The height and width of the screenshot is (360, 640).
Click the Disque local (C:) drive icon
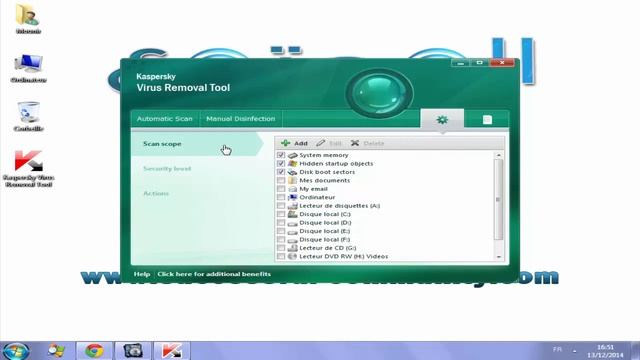pyautogui.click(x=292, y=214)
